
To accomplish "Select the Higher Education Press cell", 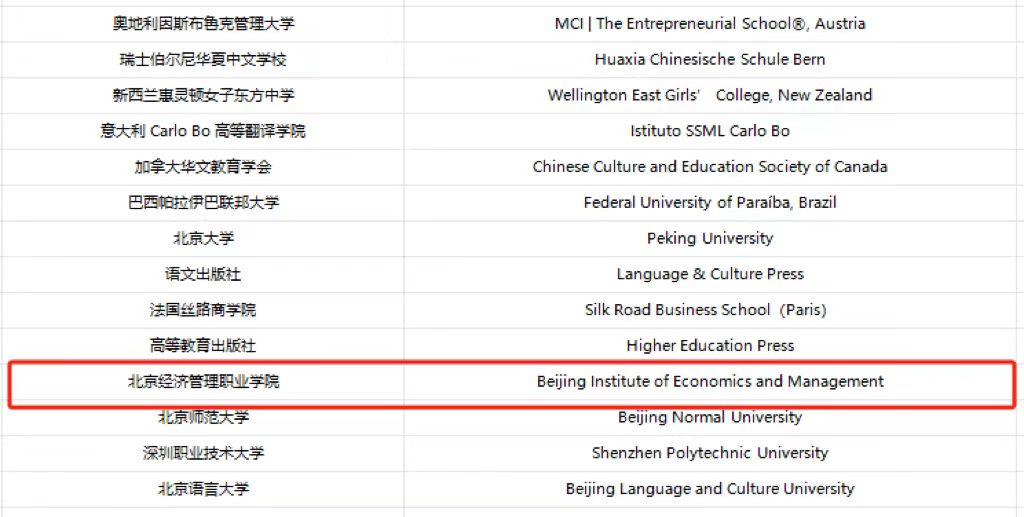I will pyautogui.click(x=710, y=346).
